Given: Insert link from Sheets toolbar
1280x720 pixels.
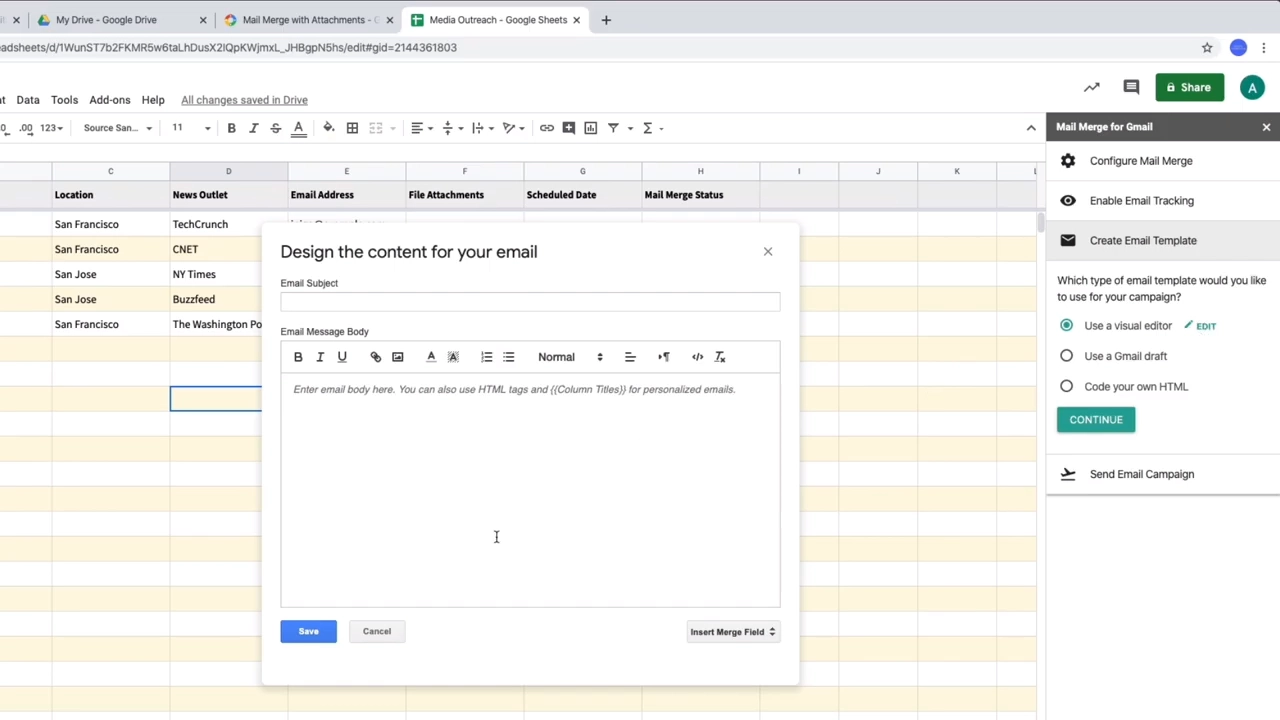Looking at the screenshot, I should pyautogui.click(x=547, y=128).
